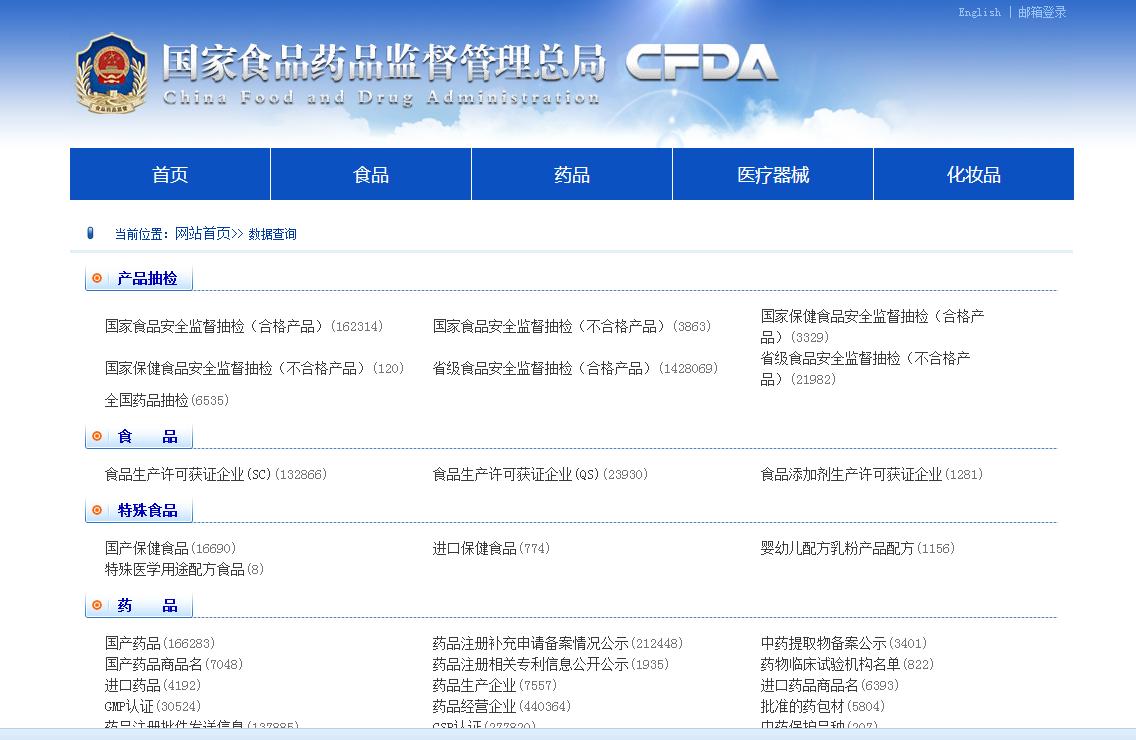Click the blue capsule icon before 当前位置

91,233
